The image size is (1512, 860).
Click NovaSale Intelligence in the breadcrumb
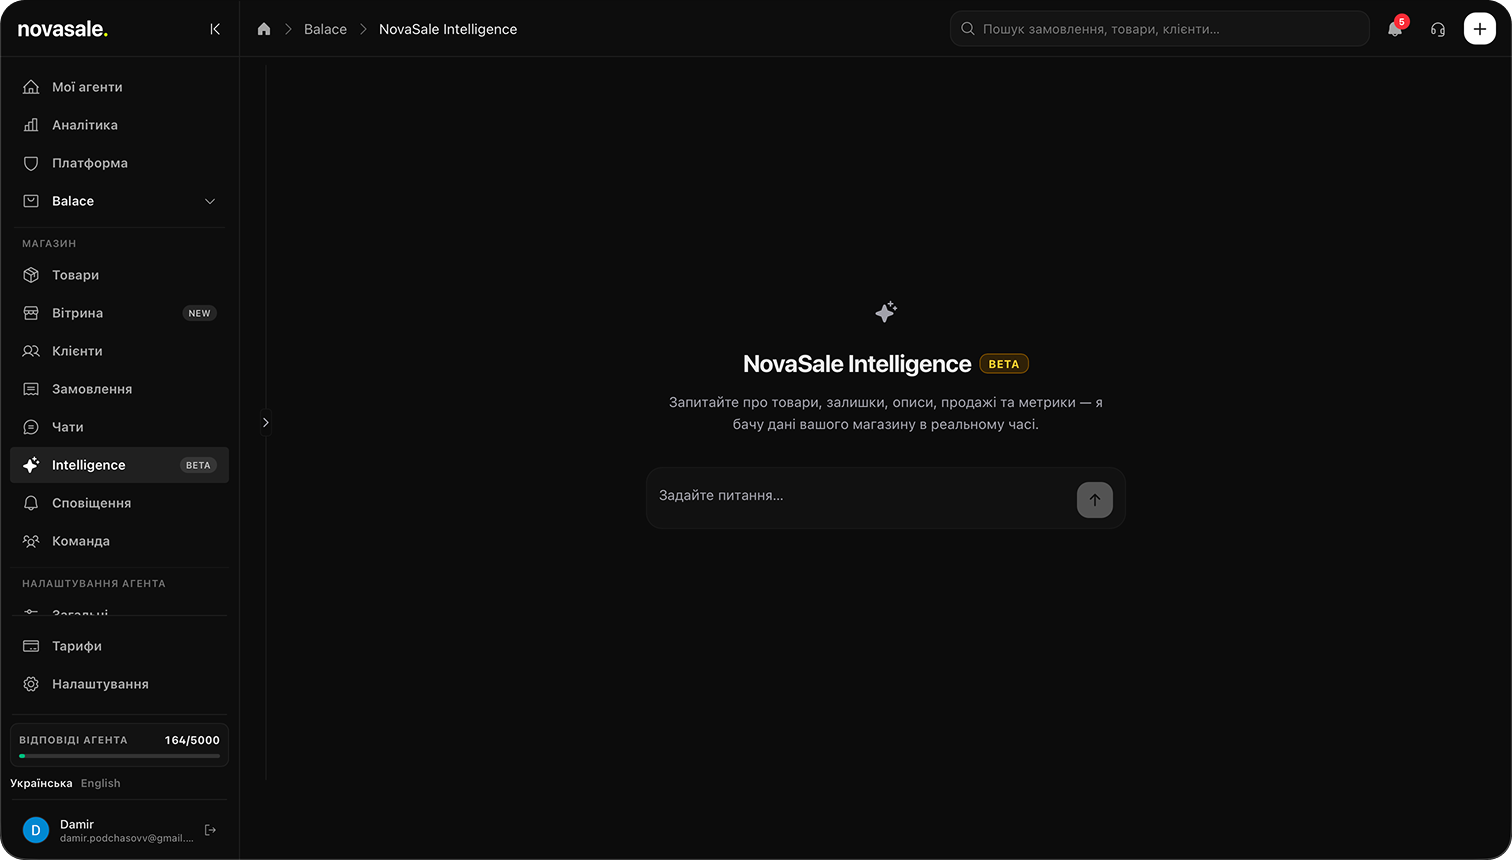click(x=448, y=29)
